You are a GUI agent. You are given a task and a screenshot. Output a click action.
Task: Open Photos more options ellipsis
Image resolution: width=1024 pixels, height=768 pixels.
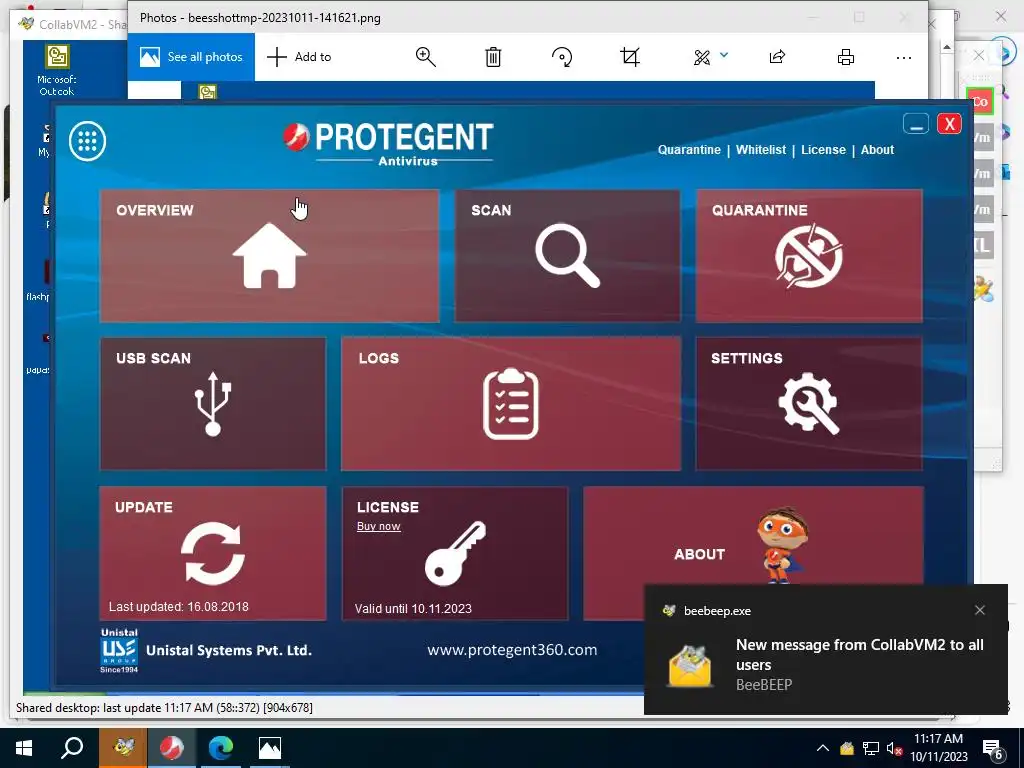(904, 57)
